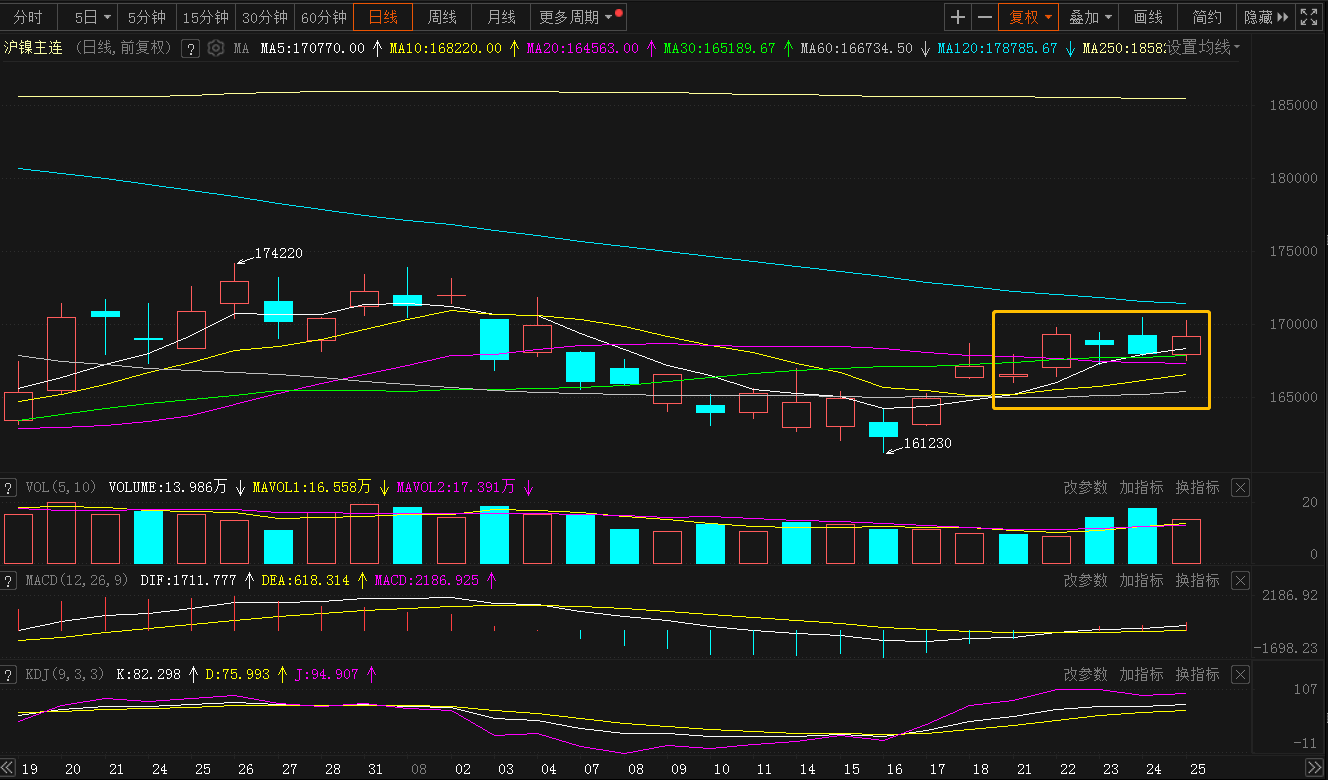This screenshot has width=1328, height=780.
Task: Toggle 简约 simplified view mode
Action: [x=1207, y=17]
